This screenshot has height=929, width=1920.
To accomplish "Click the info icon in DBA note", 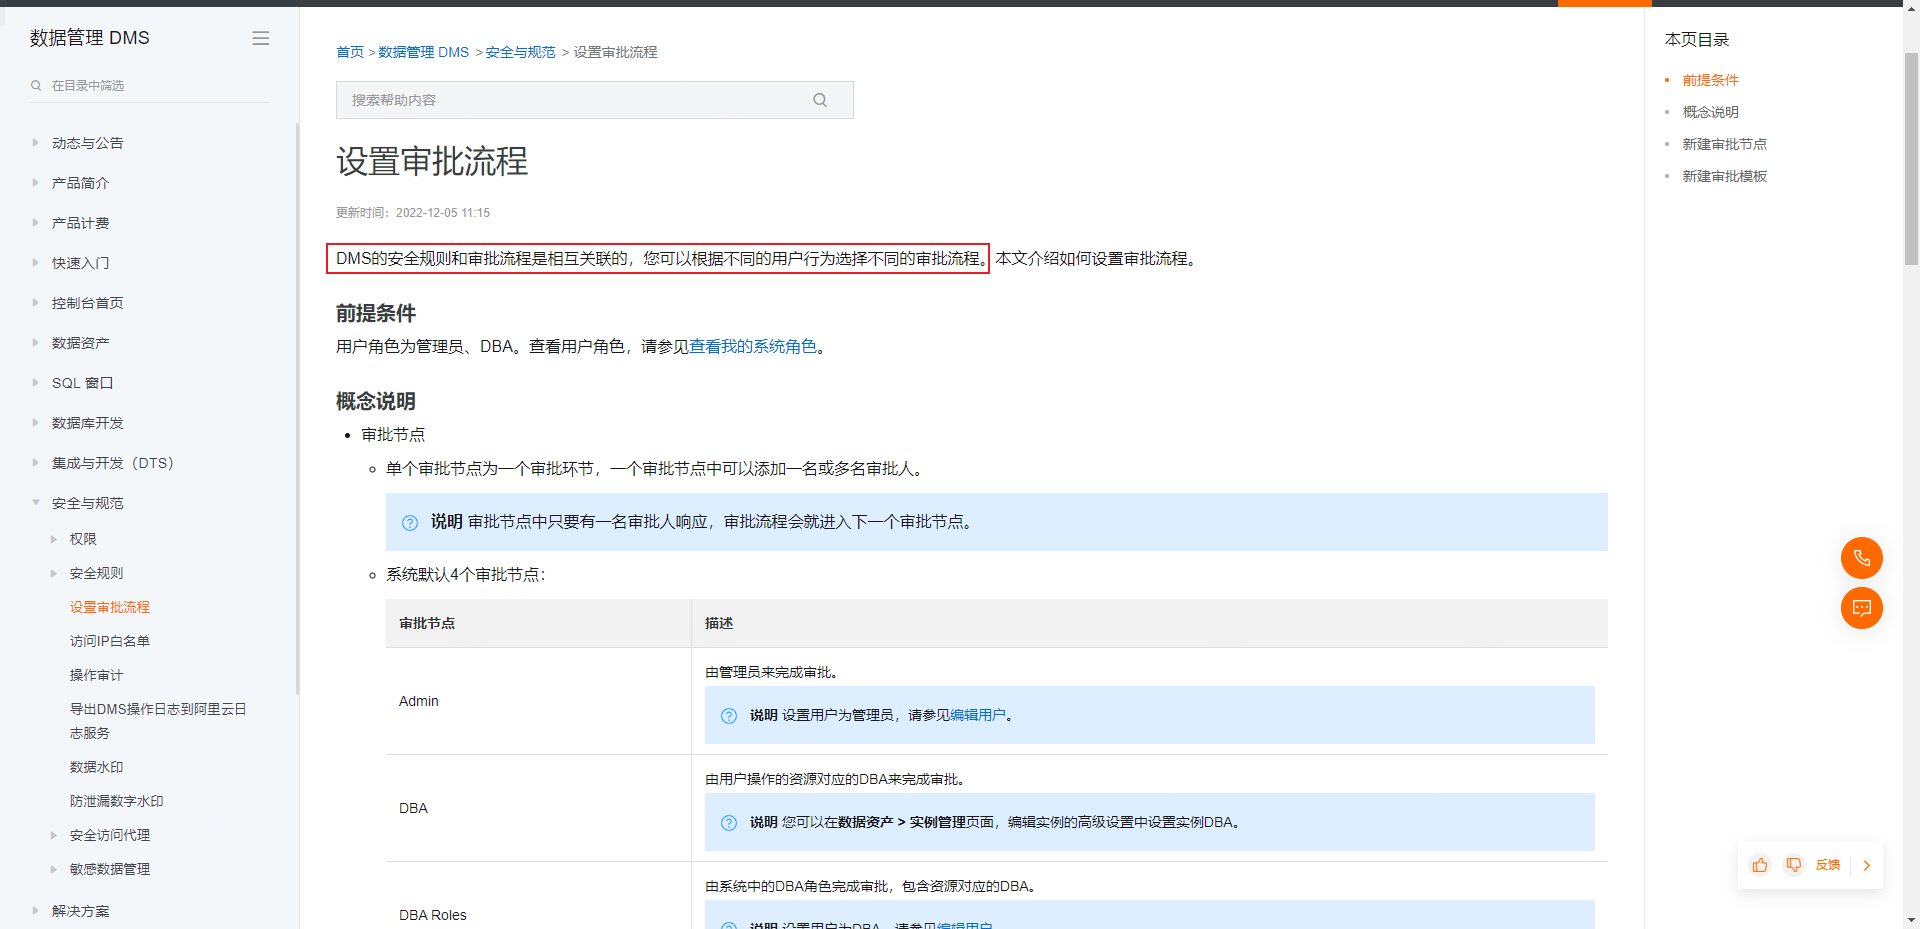I will [x=729, y=823].
